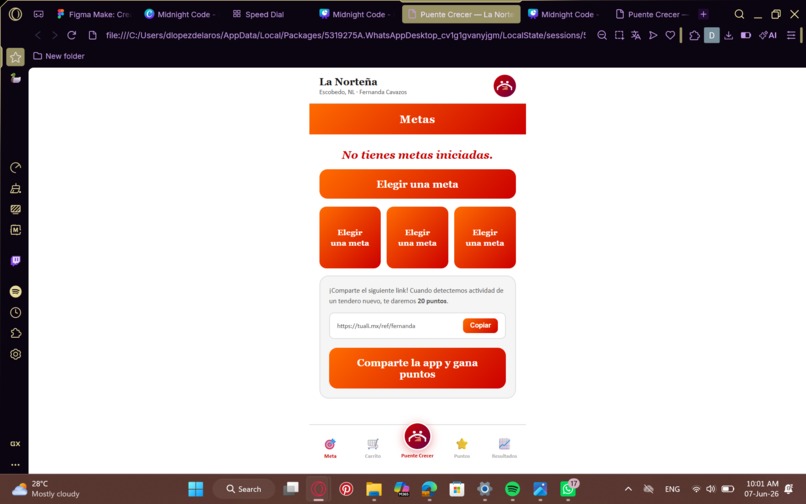Click the file URL address bar
The height and width of the screenshot is (504, 806).
pos(345,35)
